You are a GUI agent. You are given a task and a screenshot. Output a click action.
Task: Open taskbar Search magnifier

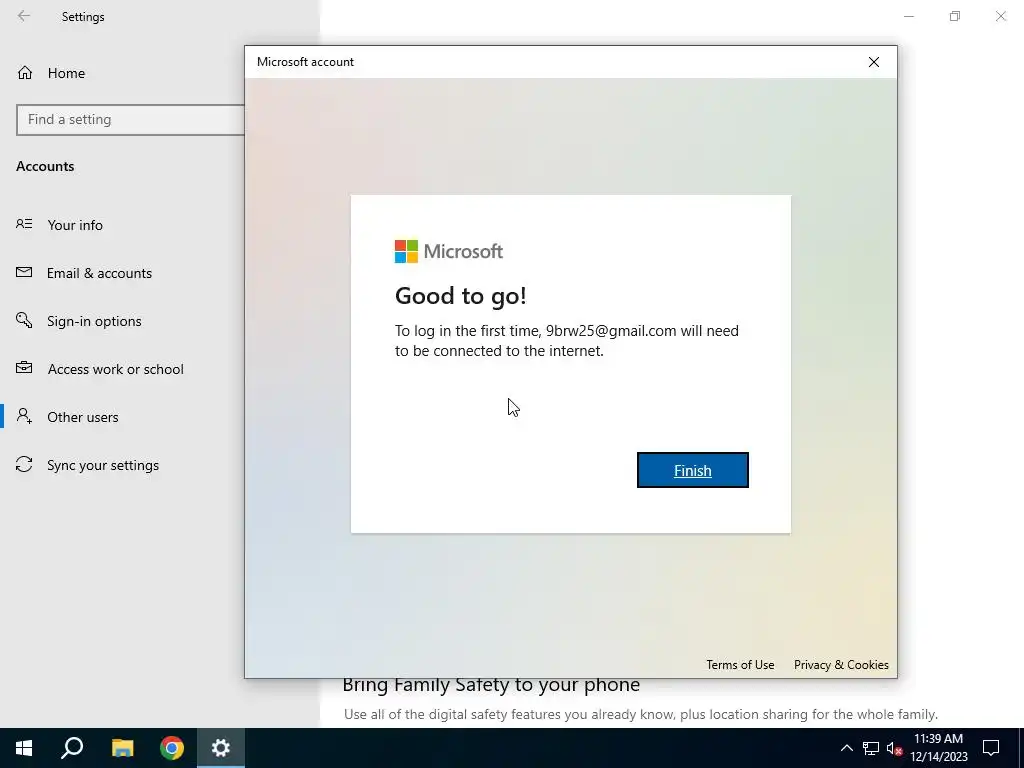[x=72, y=748]
